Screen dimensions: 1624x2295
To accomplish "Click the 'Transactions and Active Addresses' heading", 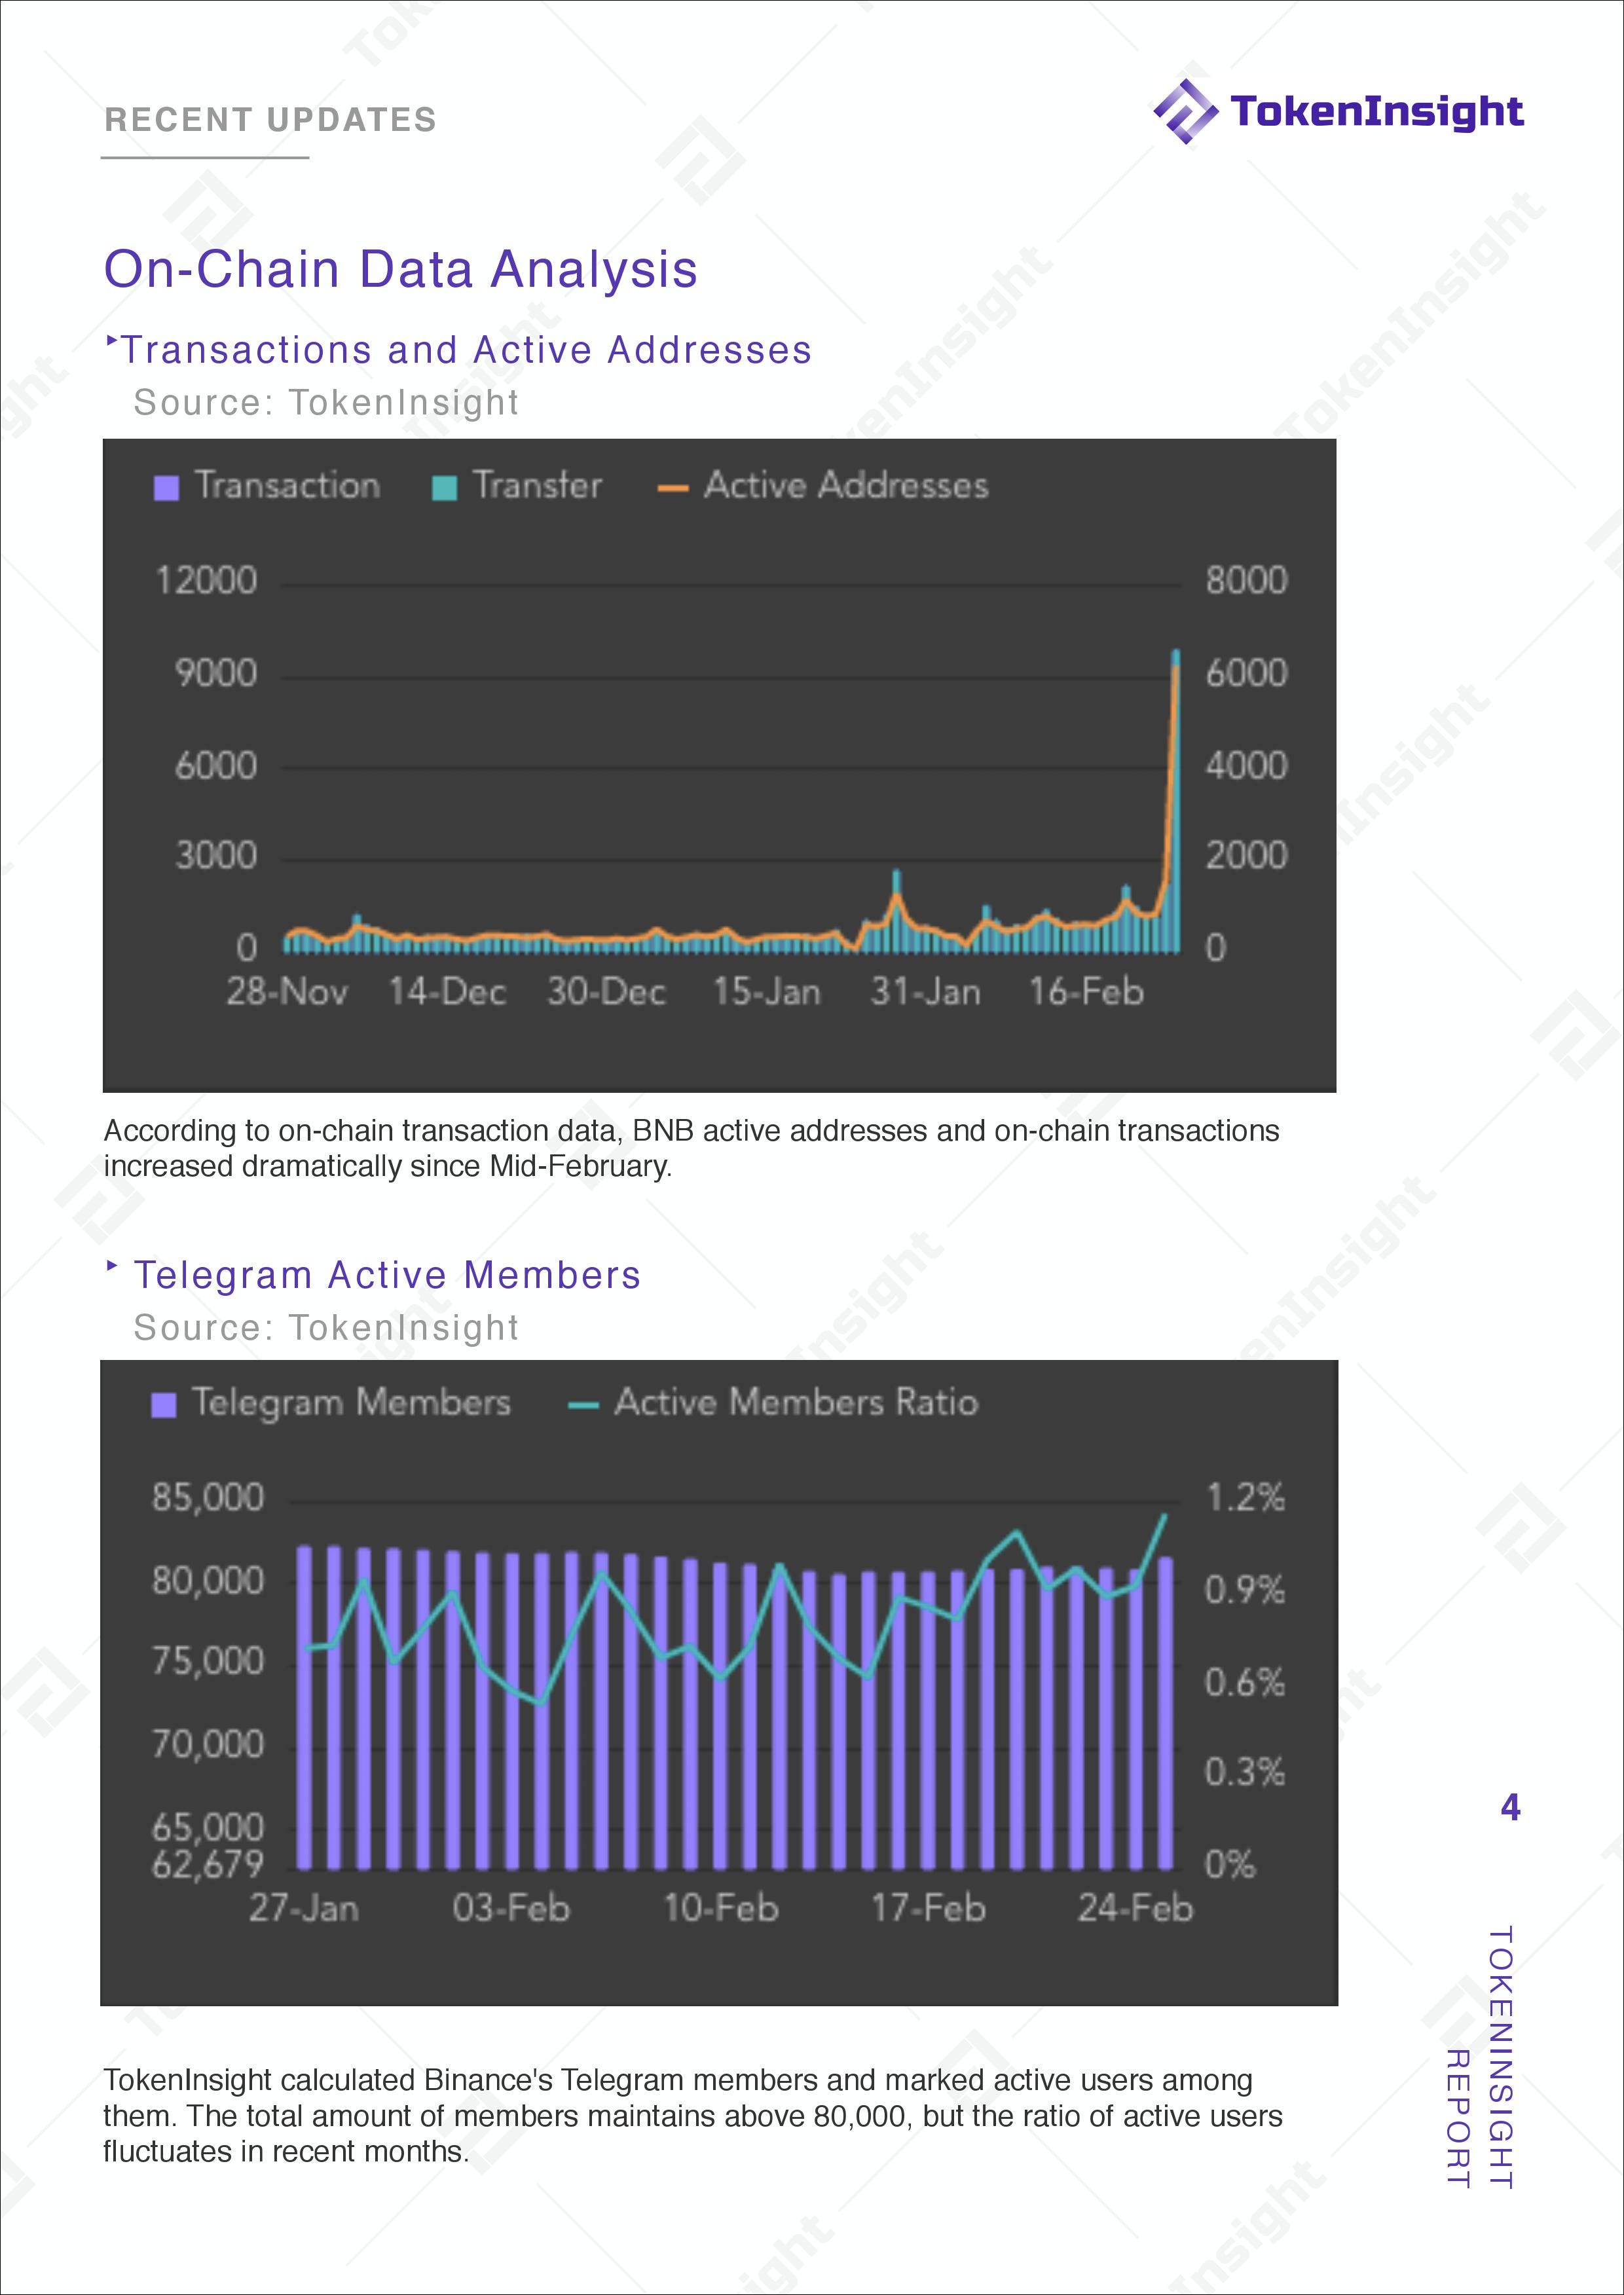I will tap(466, 350).
